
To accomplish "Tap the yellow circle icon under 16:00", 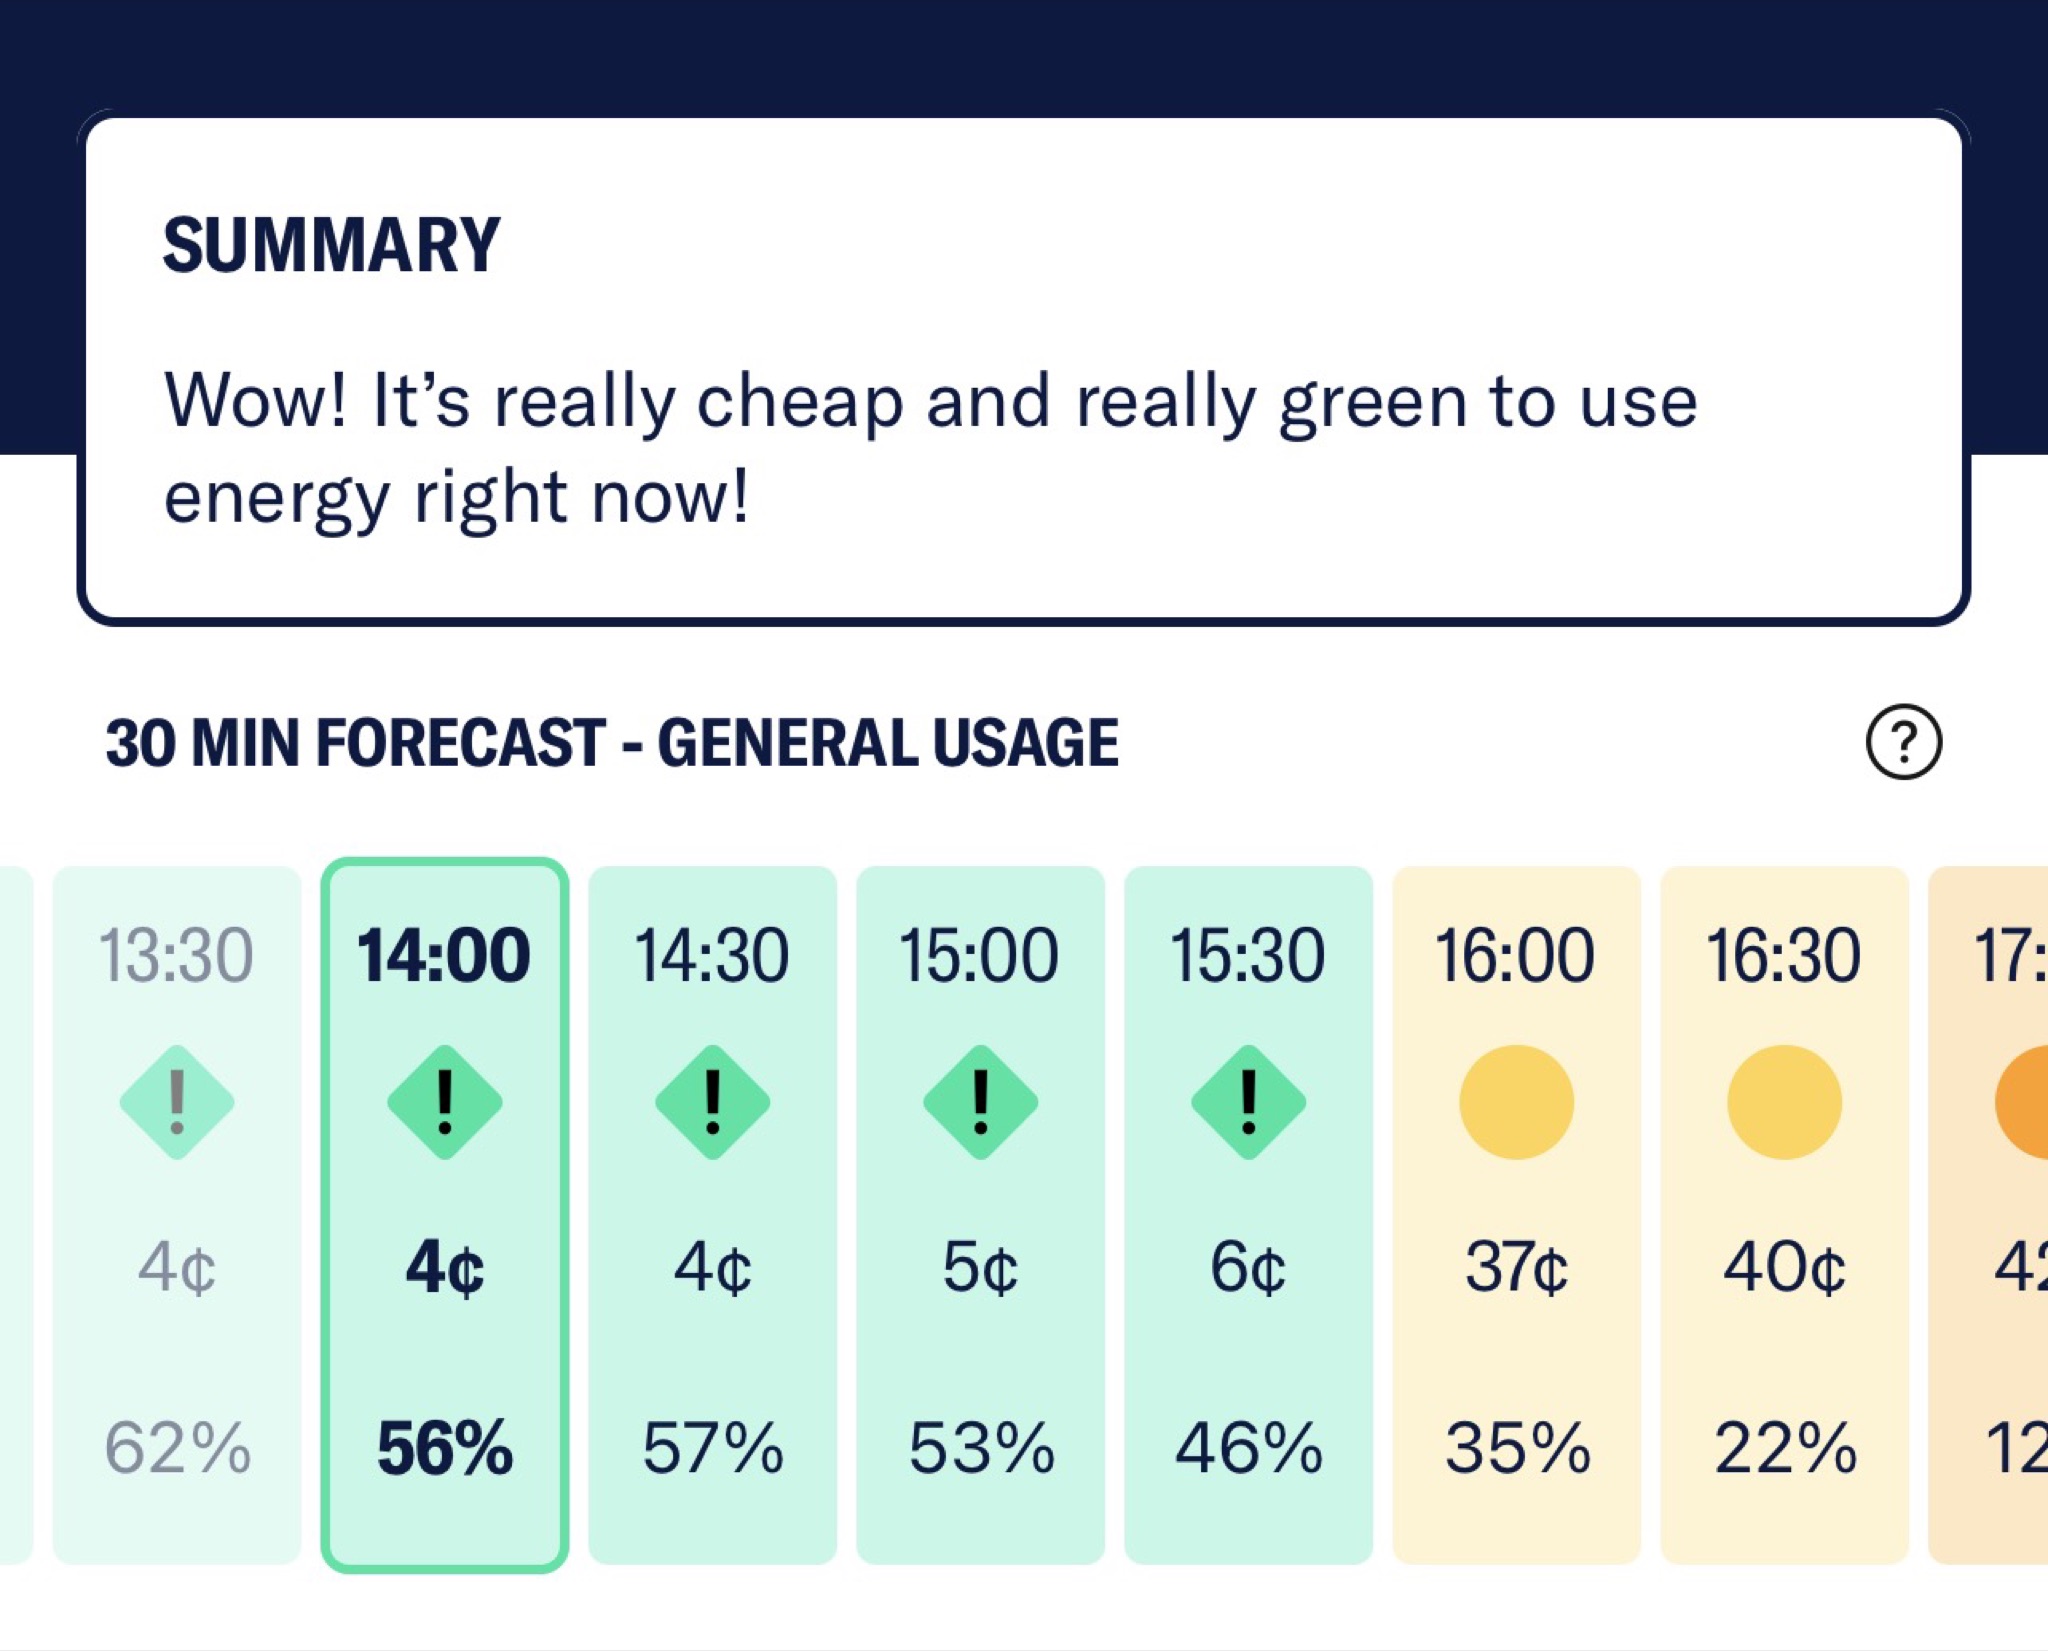I will tap(1517, 1102).
